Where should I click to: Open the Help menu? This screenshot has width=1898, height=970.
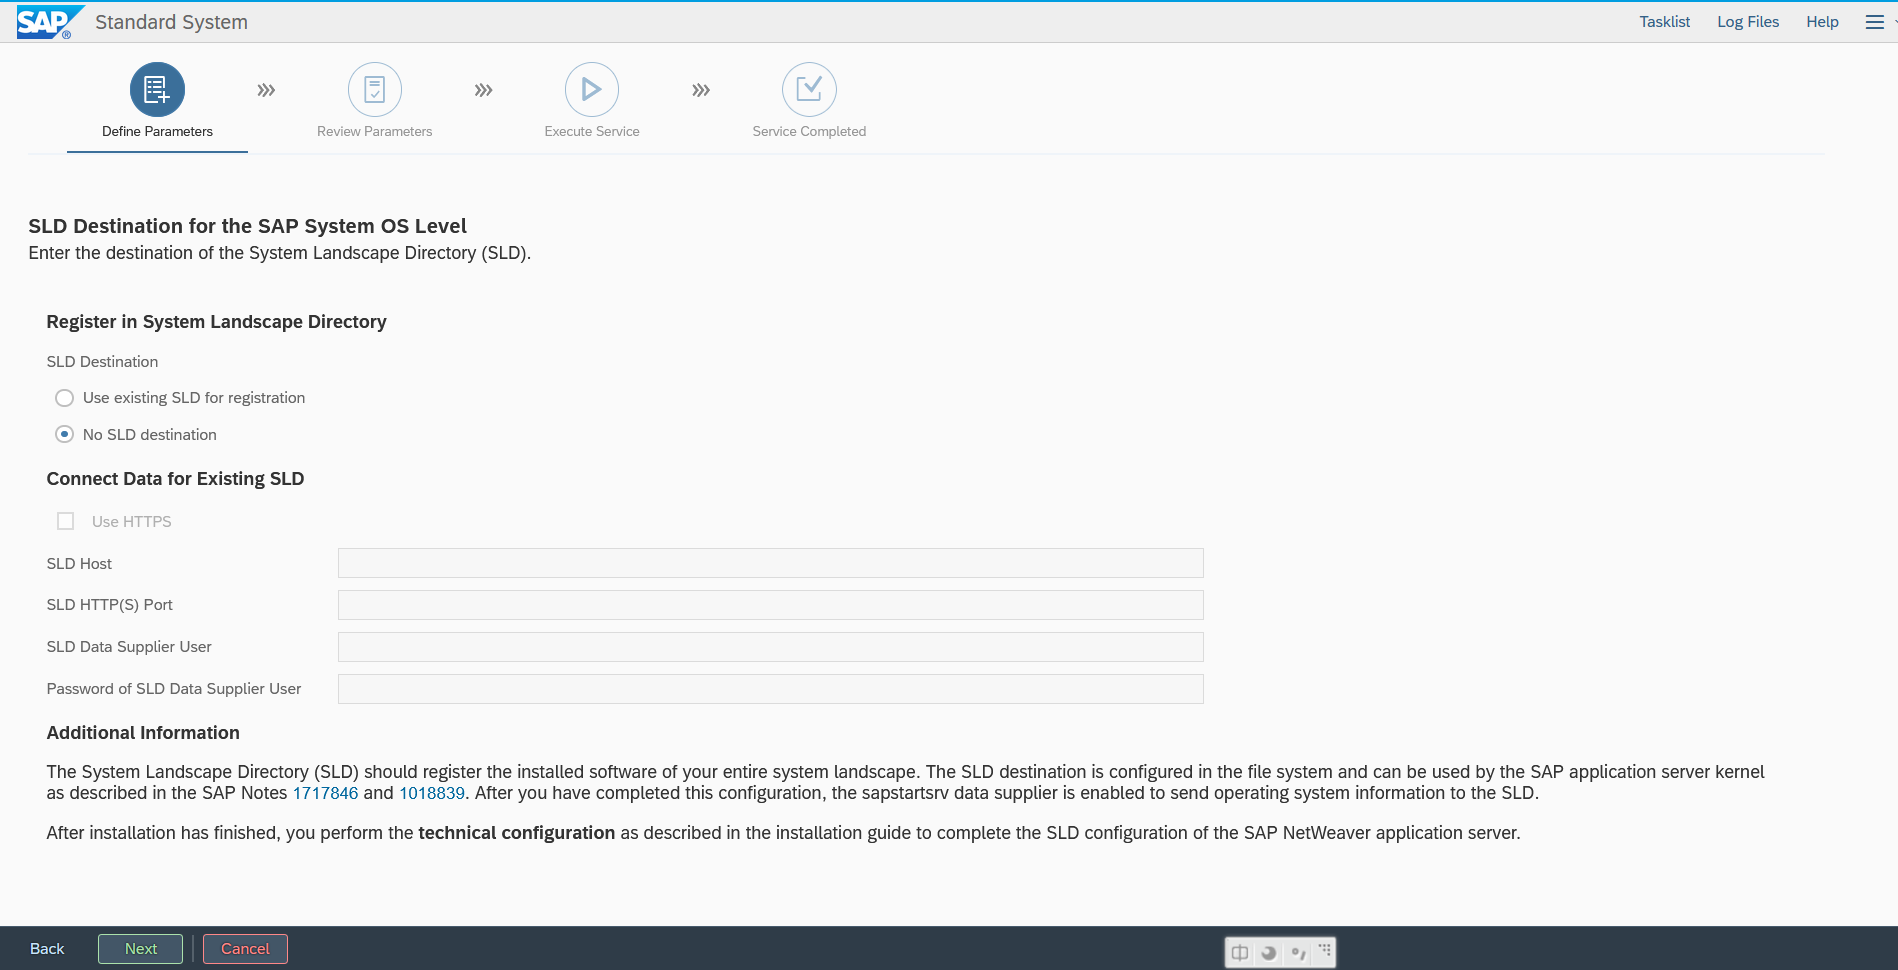pos(1822,22)
